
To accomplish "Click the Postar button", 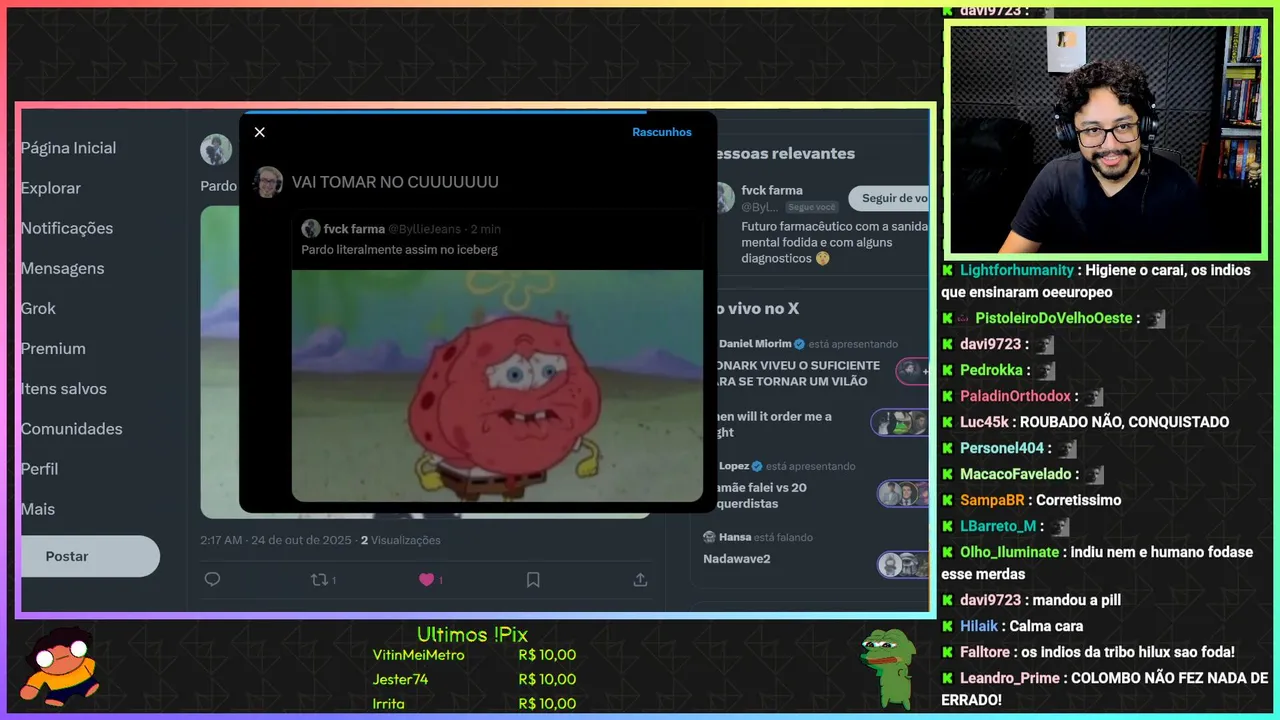I will [x=90, y=556].
